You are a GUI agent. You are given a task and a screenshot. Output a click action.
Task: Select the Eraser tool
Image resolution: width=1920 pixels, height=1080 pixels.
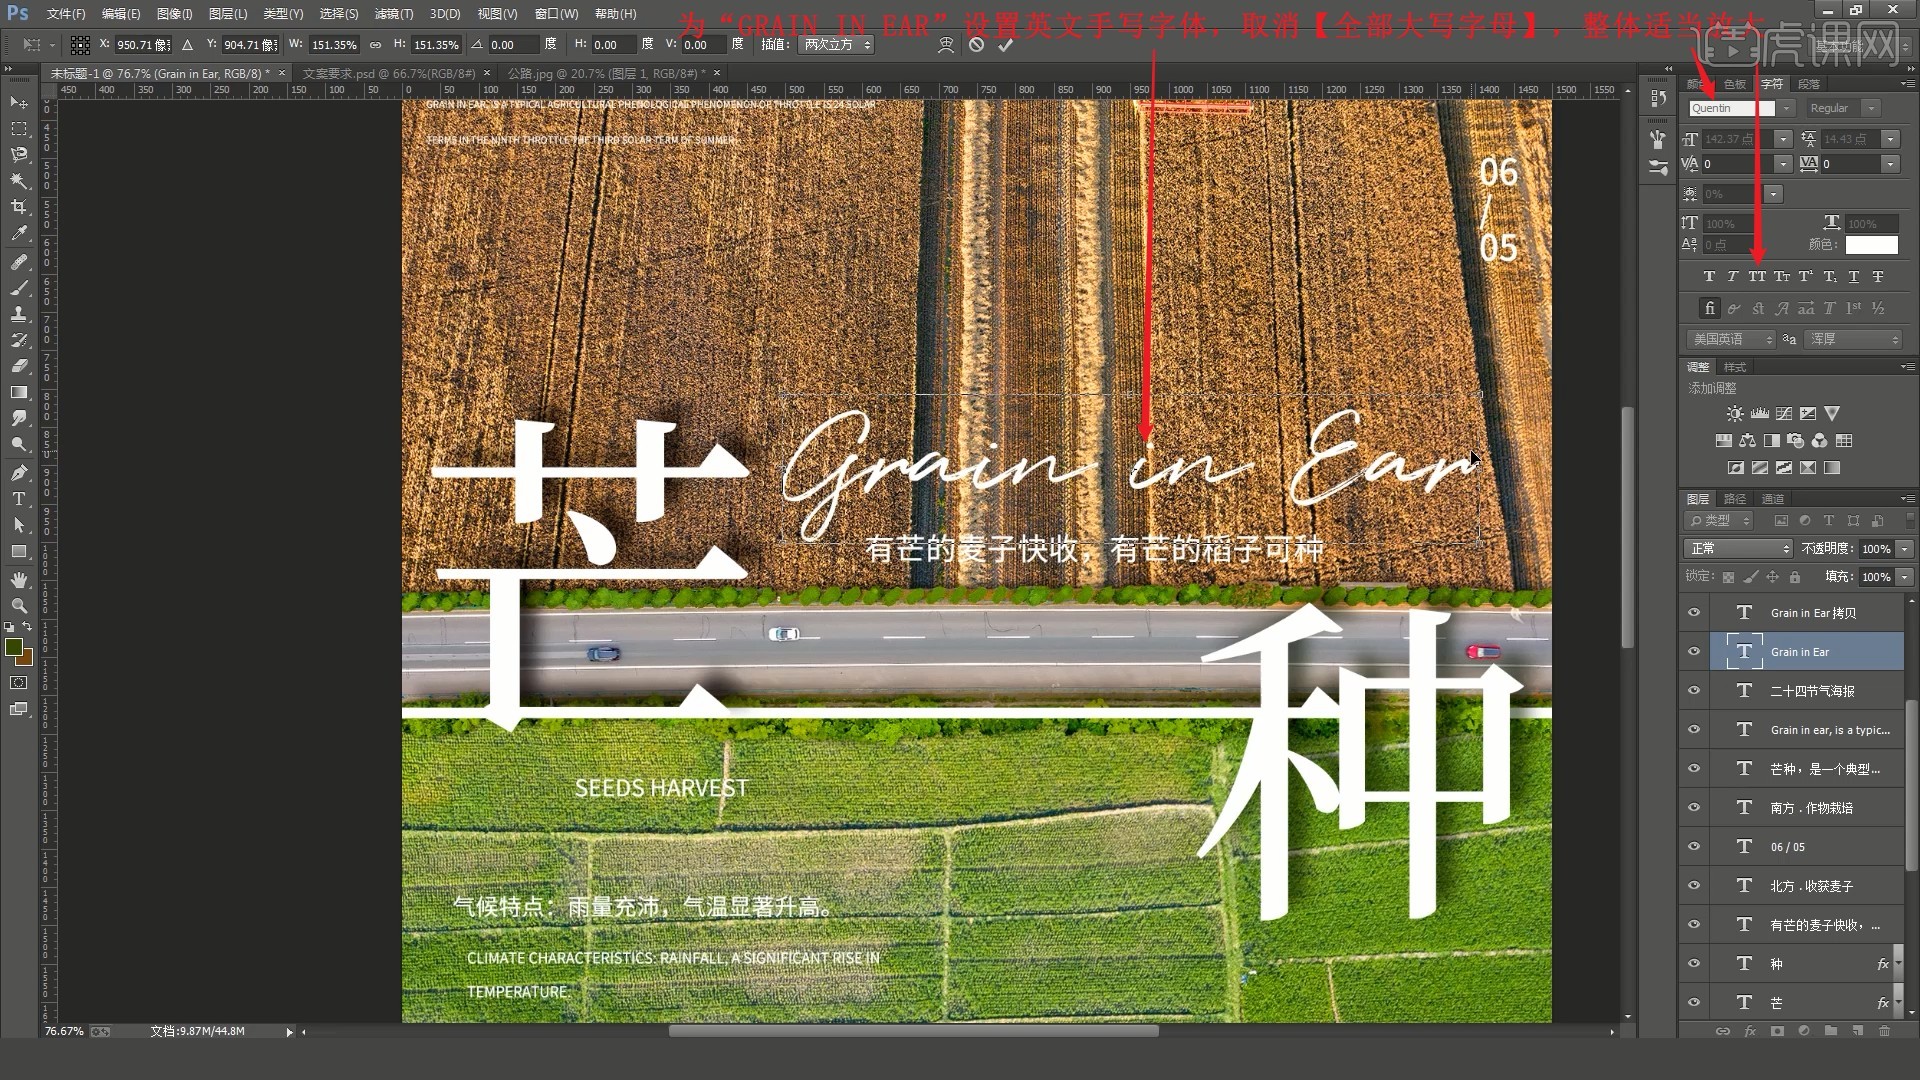[19, 366]
